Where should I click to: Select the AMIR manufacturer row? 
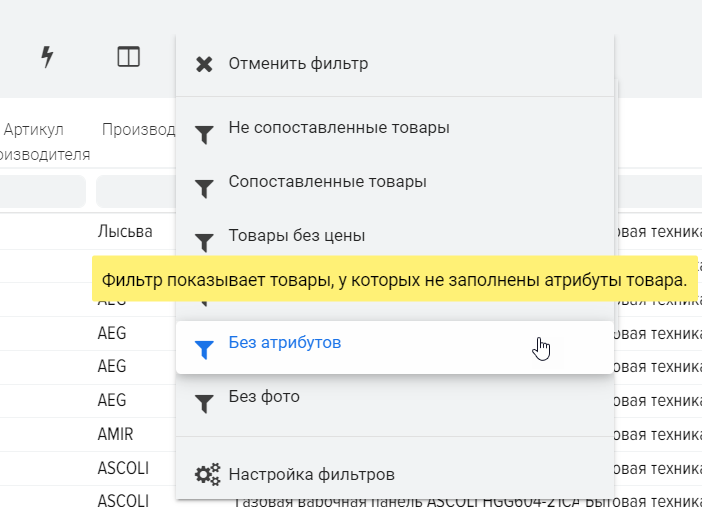pos(116,434)
